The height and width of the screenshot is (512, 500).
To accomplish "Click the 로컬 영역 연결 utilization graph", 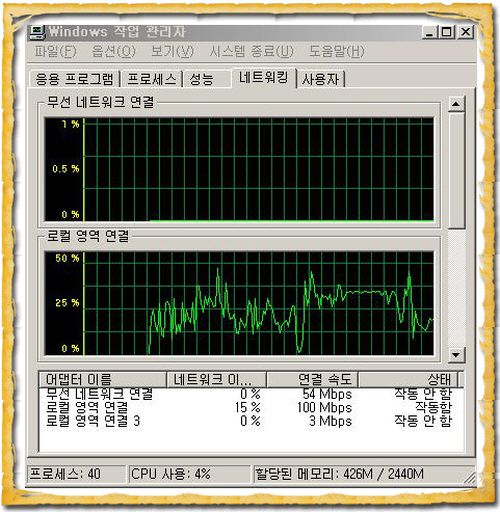I will (239, 303).
